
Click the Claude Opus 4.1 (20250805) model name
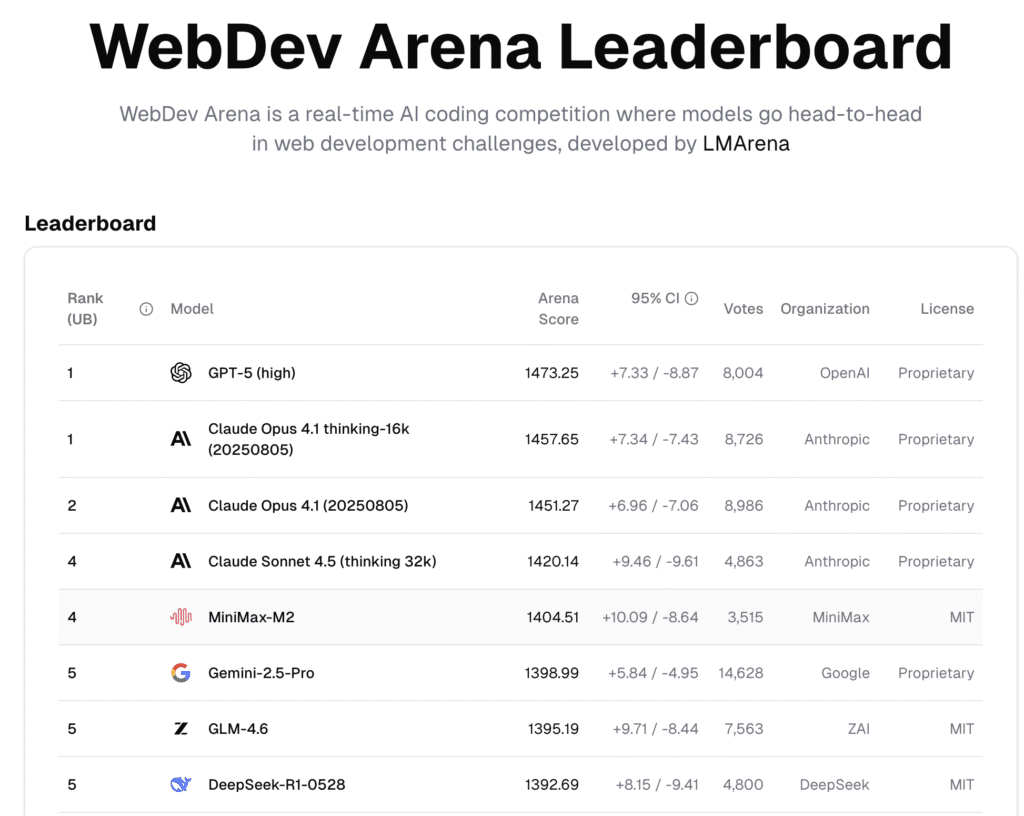click(308, 506)
